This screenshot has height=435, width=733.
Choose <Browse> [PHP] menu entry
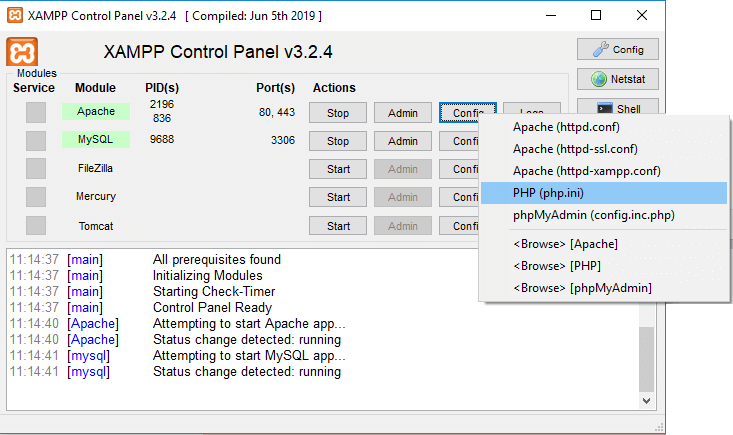point(558,266)
